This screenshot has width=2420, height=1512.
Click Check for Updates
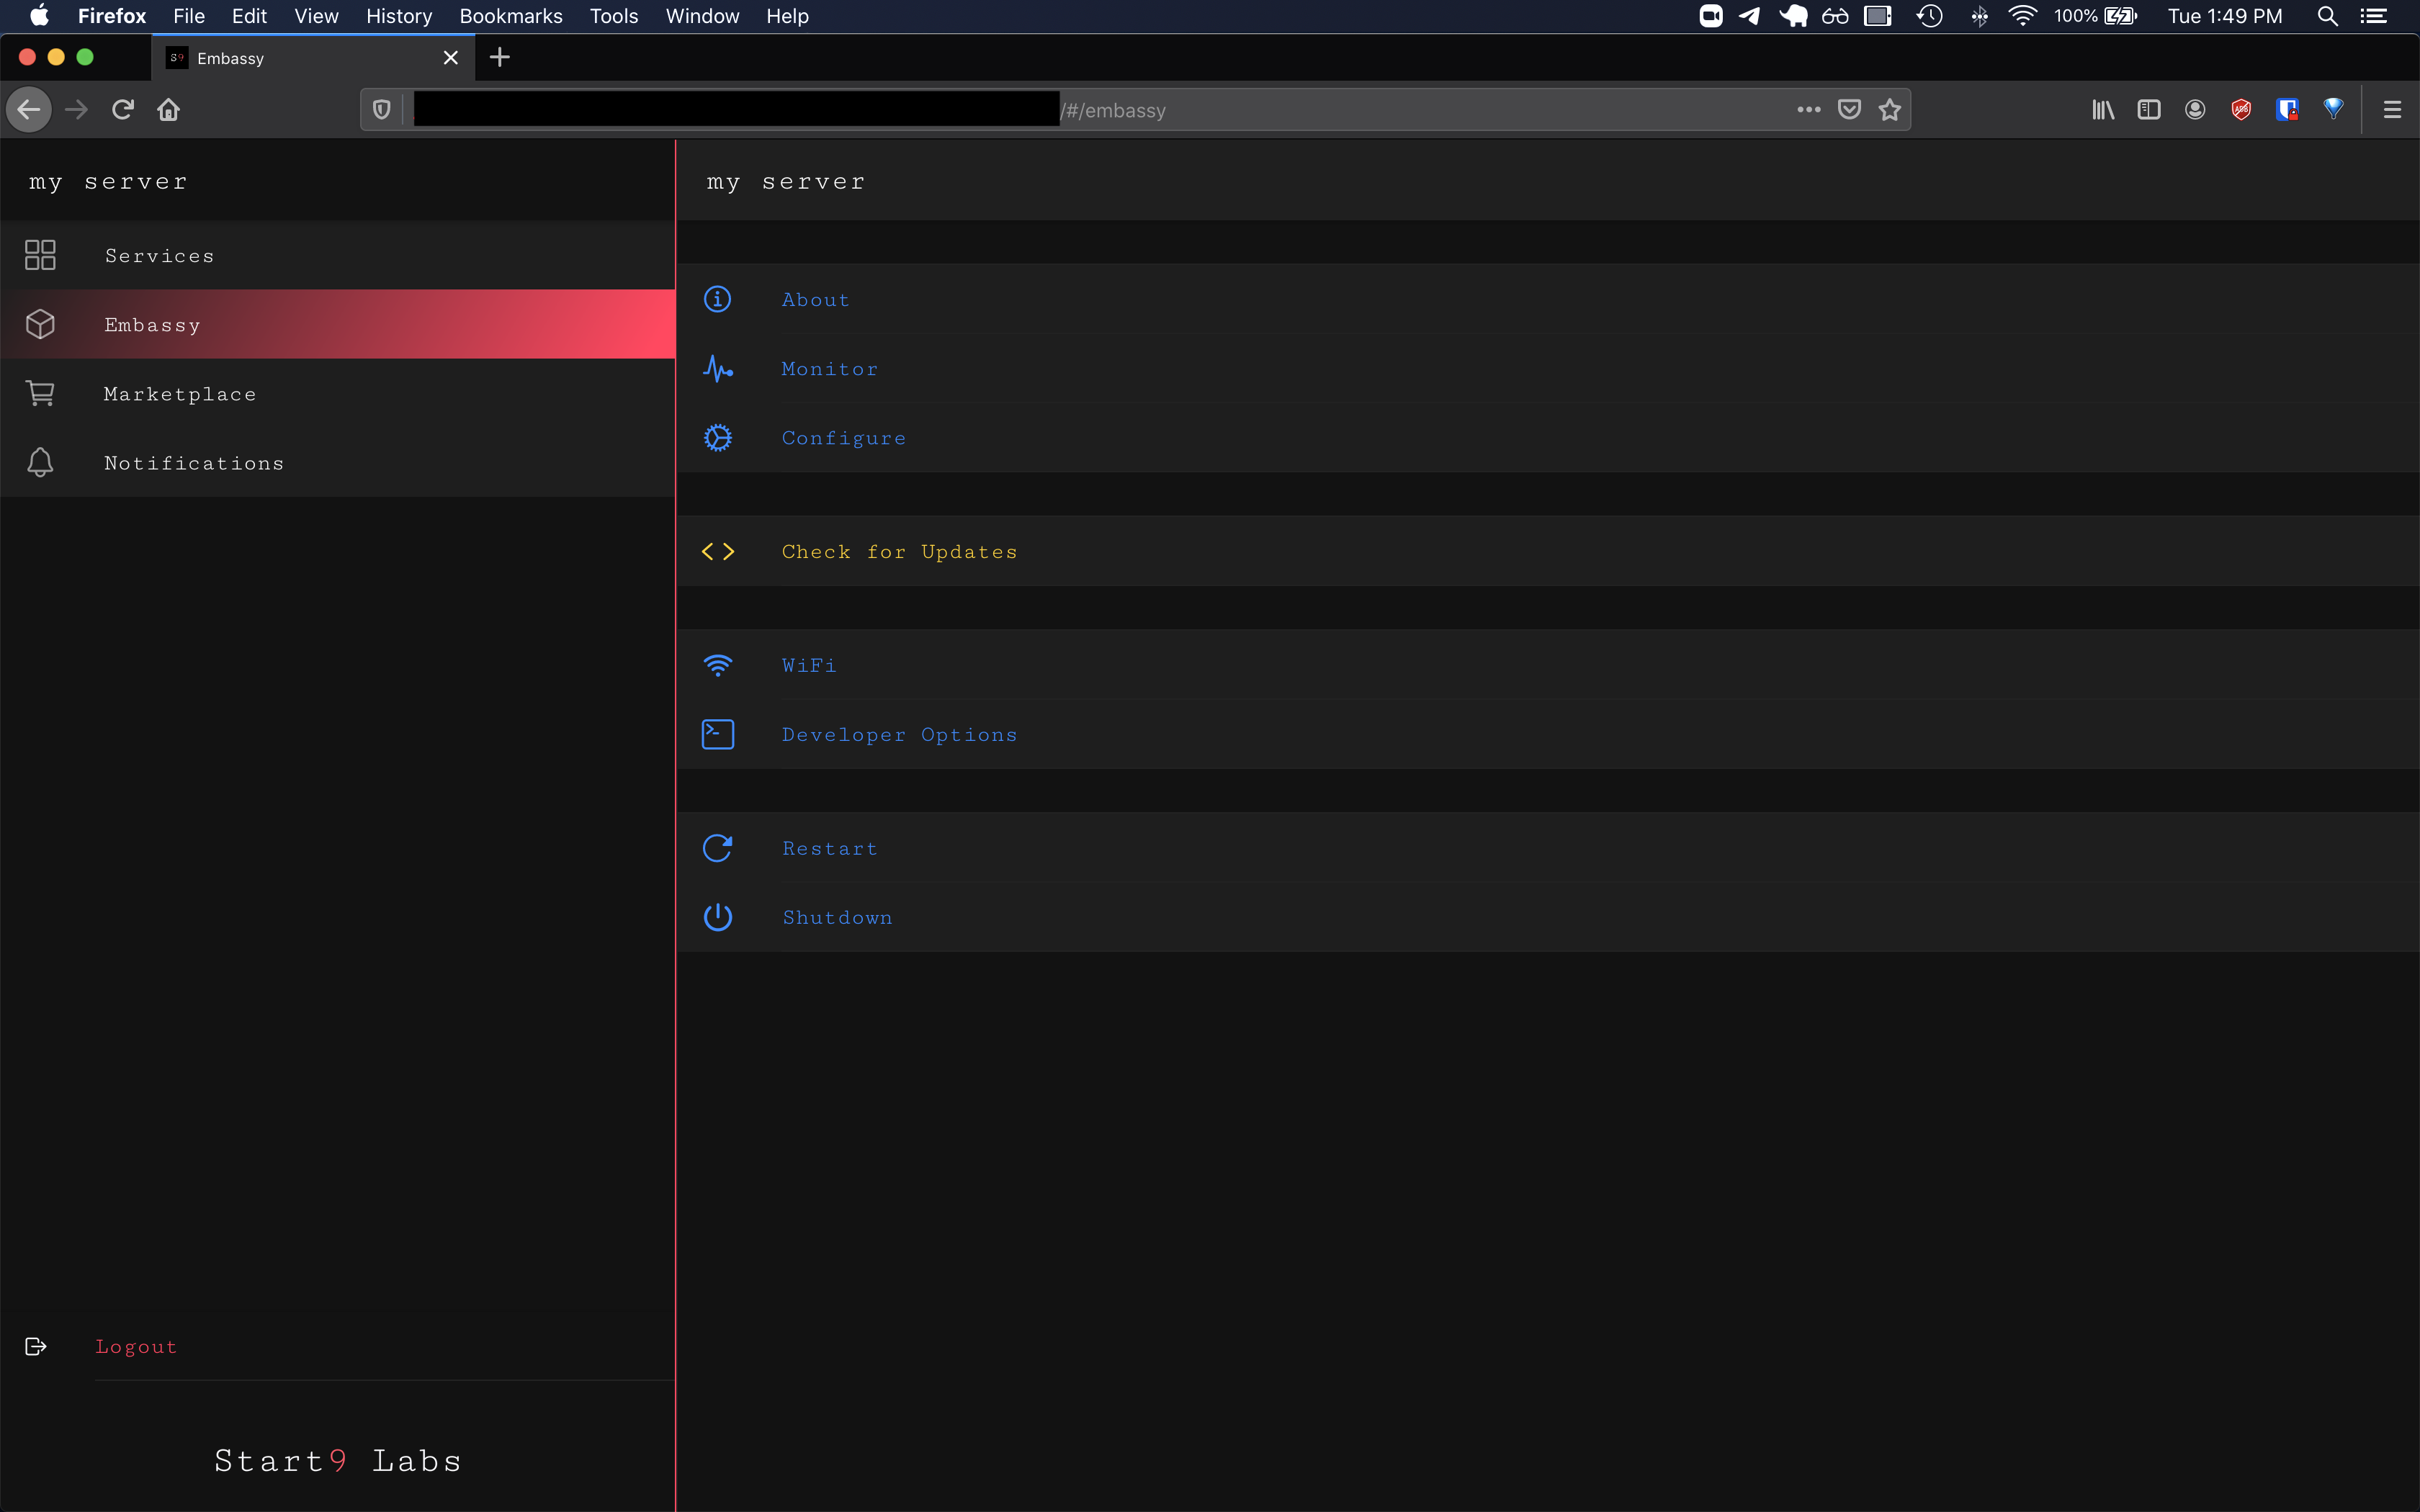pyautogui.click(x=898, y=552)
